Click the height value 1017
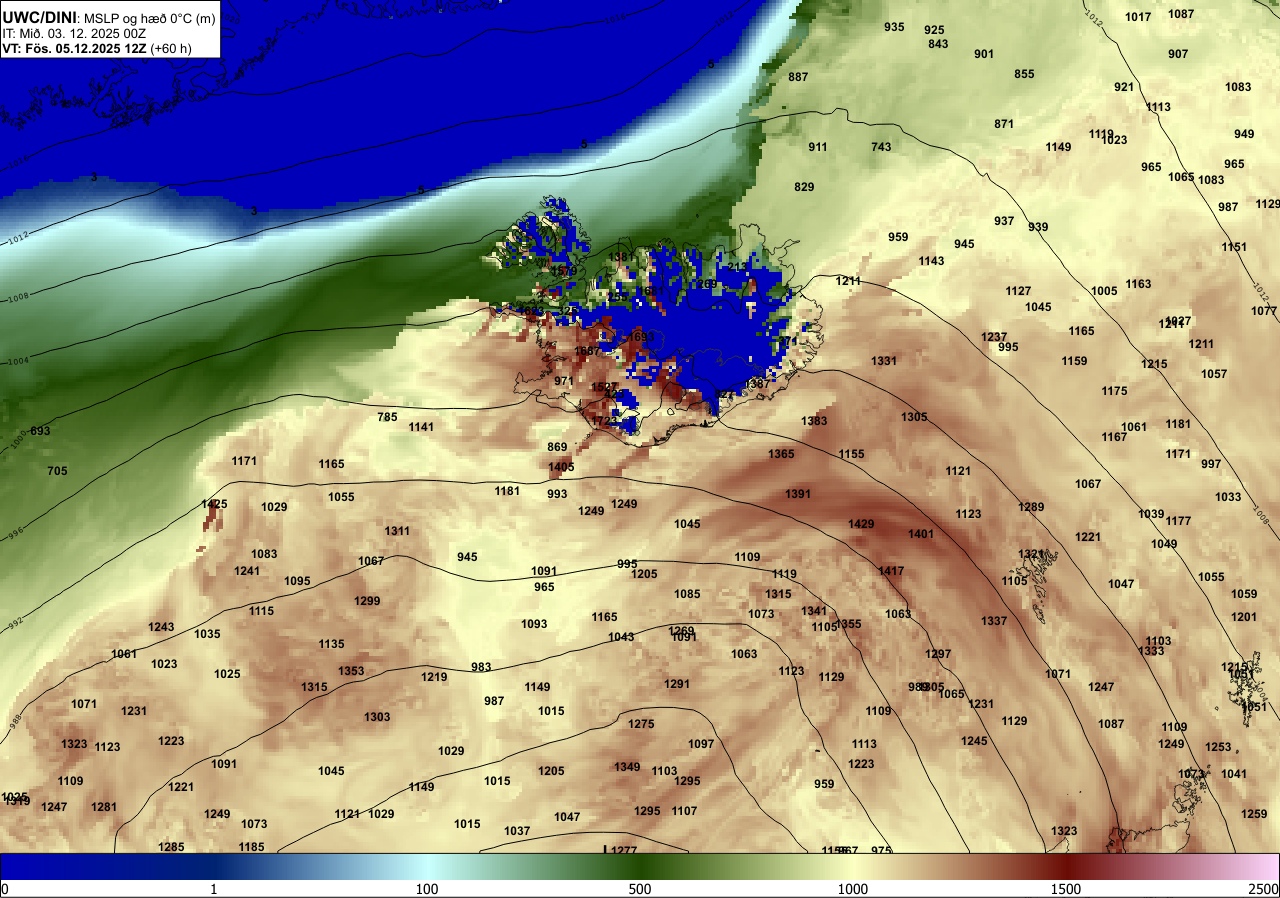Screen dimensions: 1280x898 coord(1138,17)
